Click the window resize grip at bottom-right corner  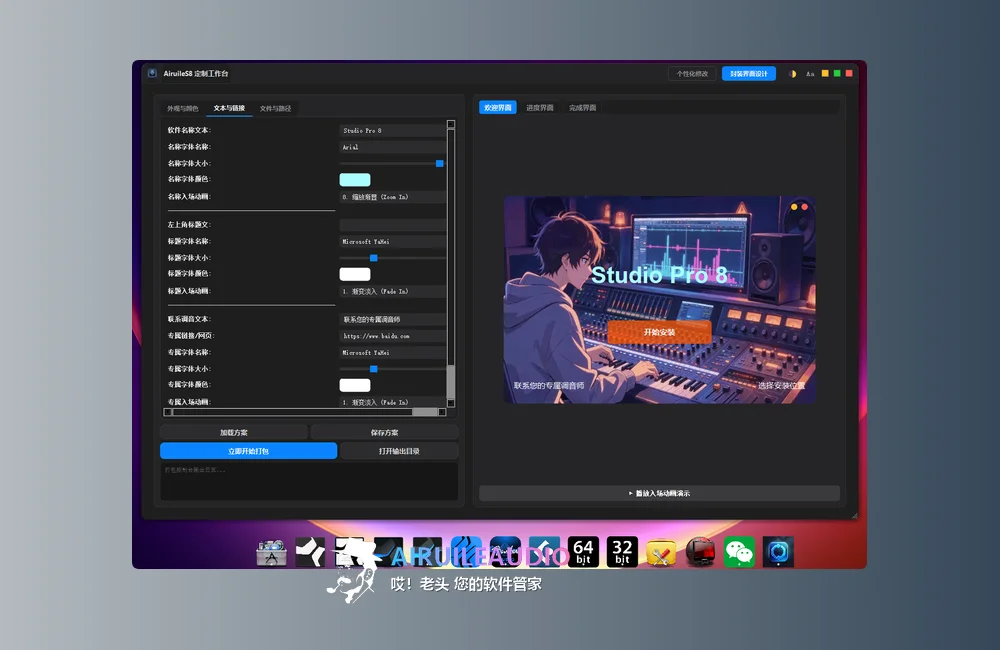[855, 515]
